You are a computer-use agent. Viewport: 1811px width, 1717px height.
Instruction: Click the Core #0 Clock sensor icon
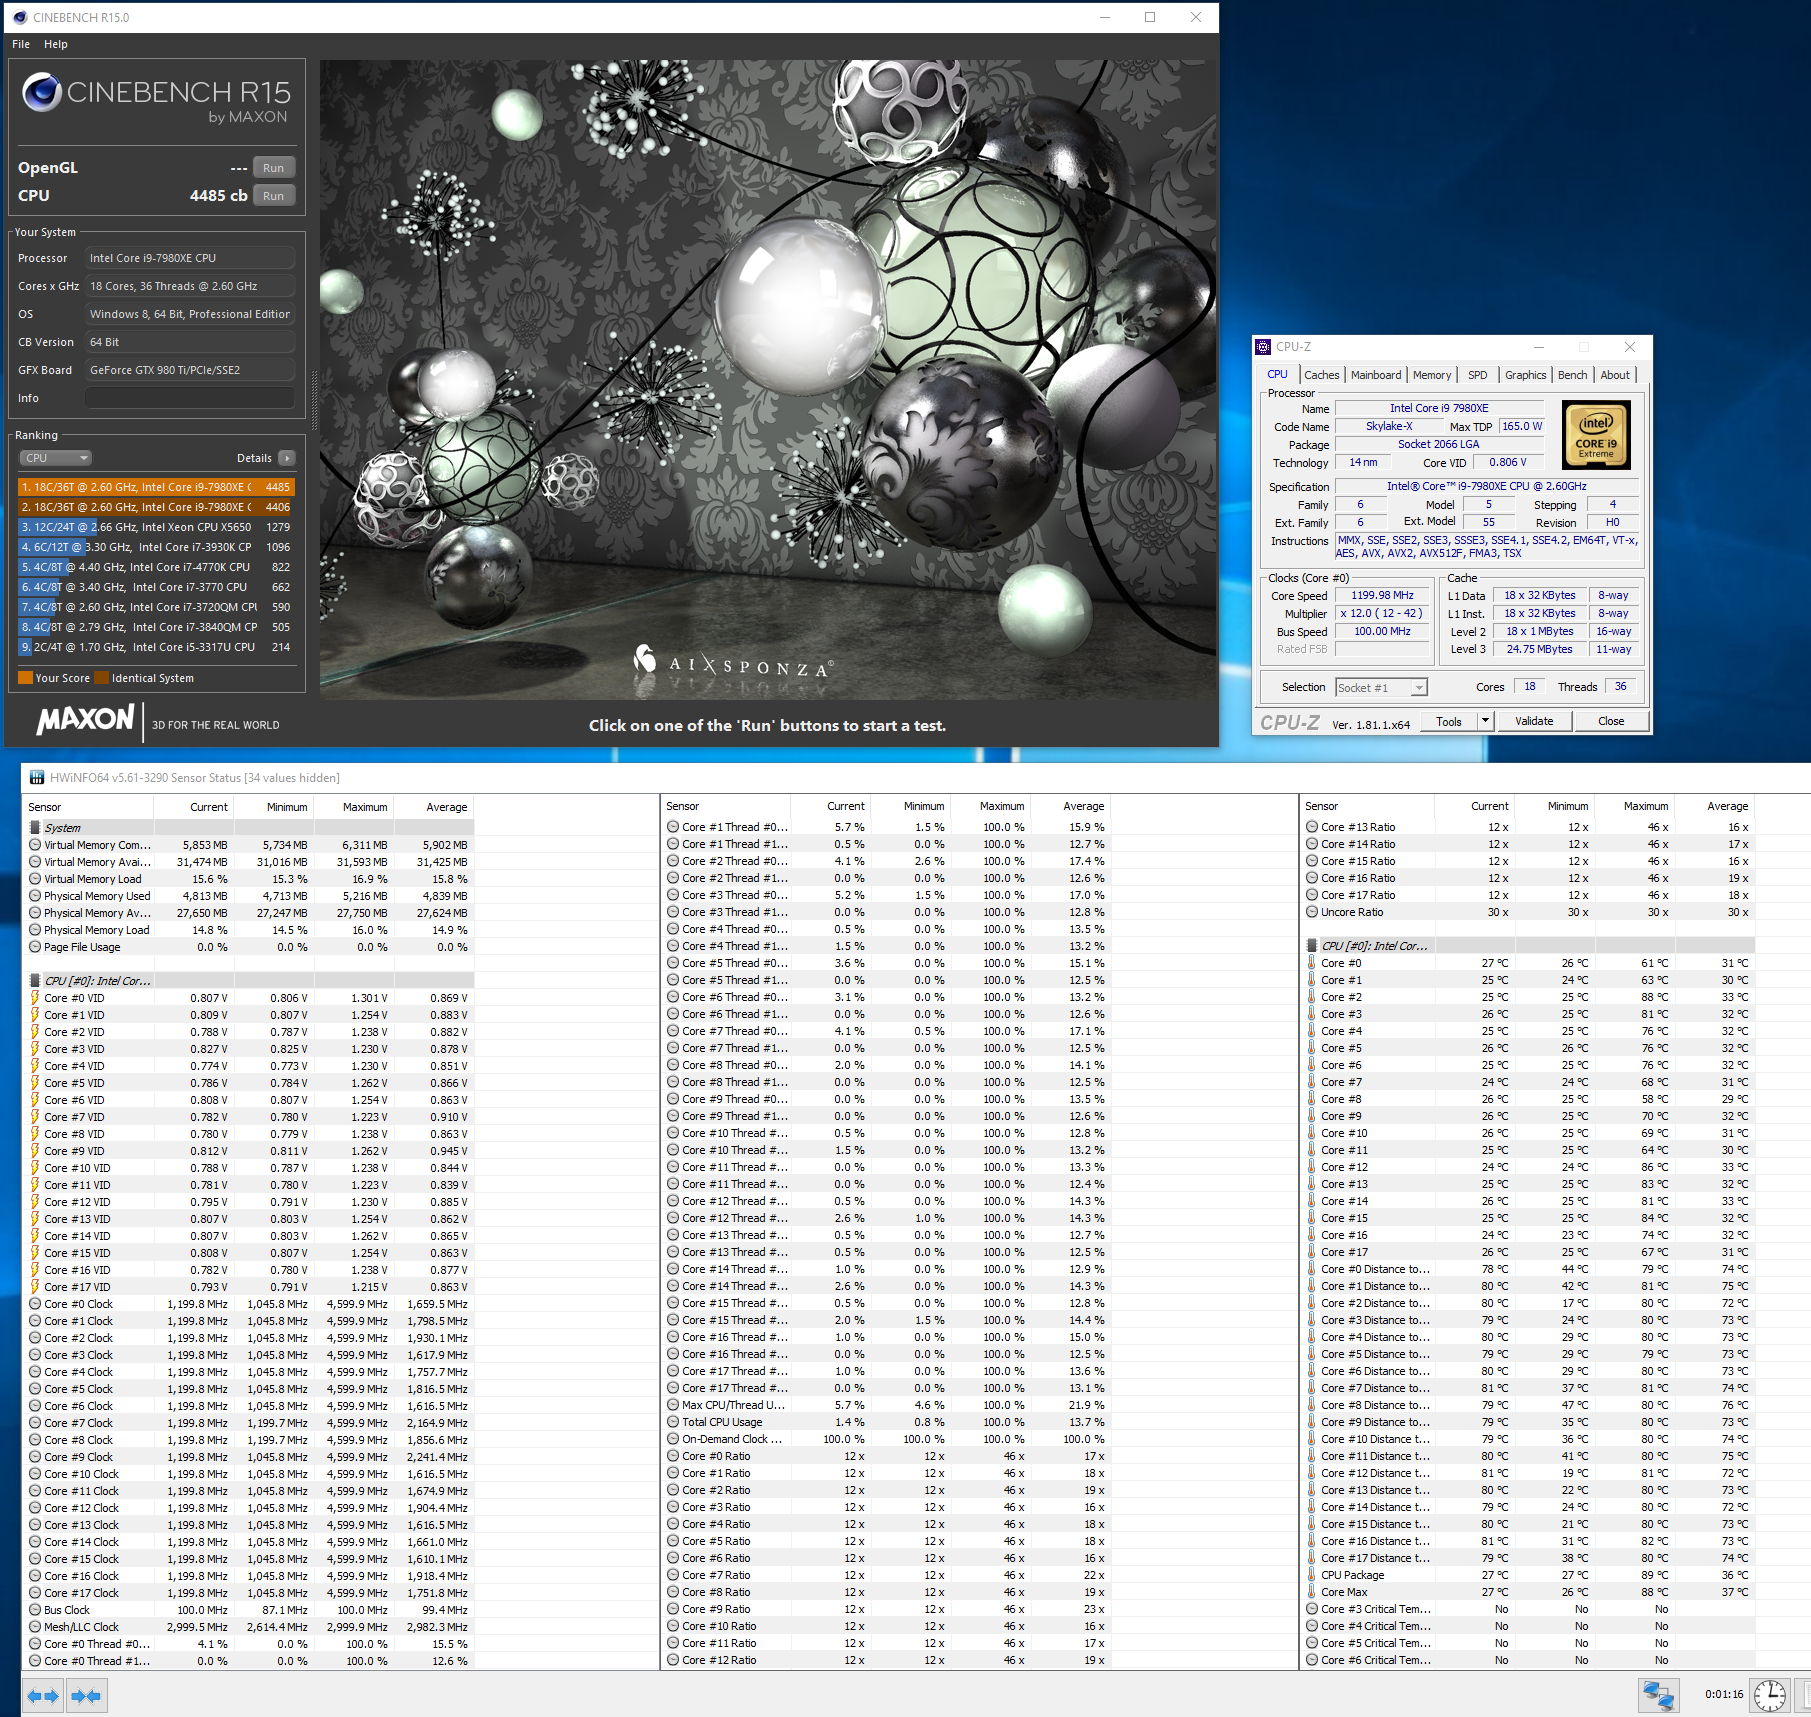pyautogui.click(x=35, y=1304)
